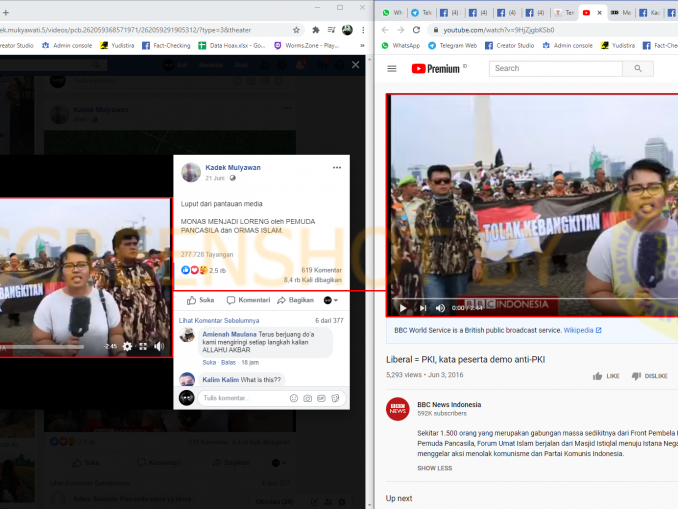Open the Extensions puzzle icon in the left browser
This screenshot has height=509, width=678.
[x=316, y=30]
